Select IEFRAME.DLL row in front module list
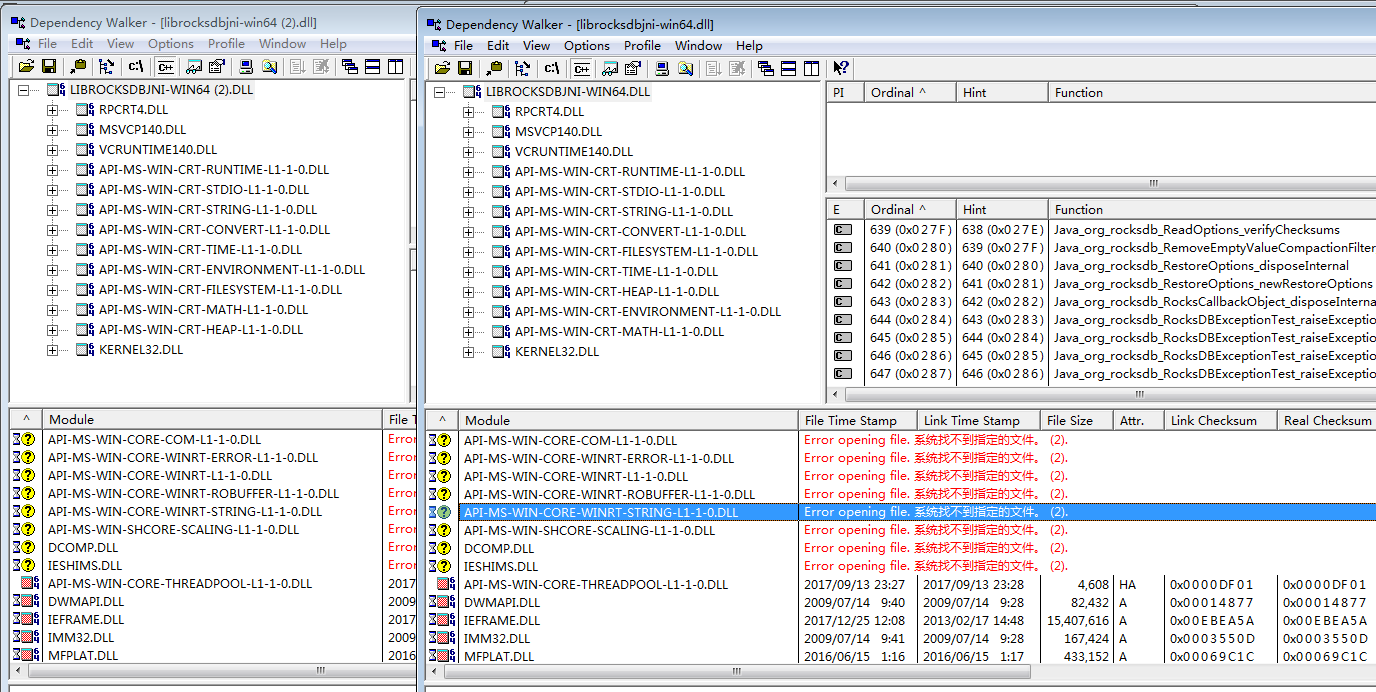 coord(900,620)
